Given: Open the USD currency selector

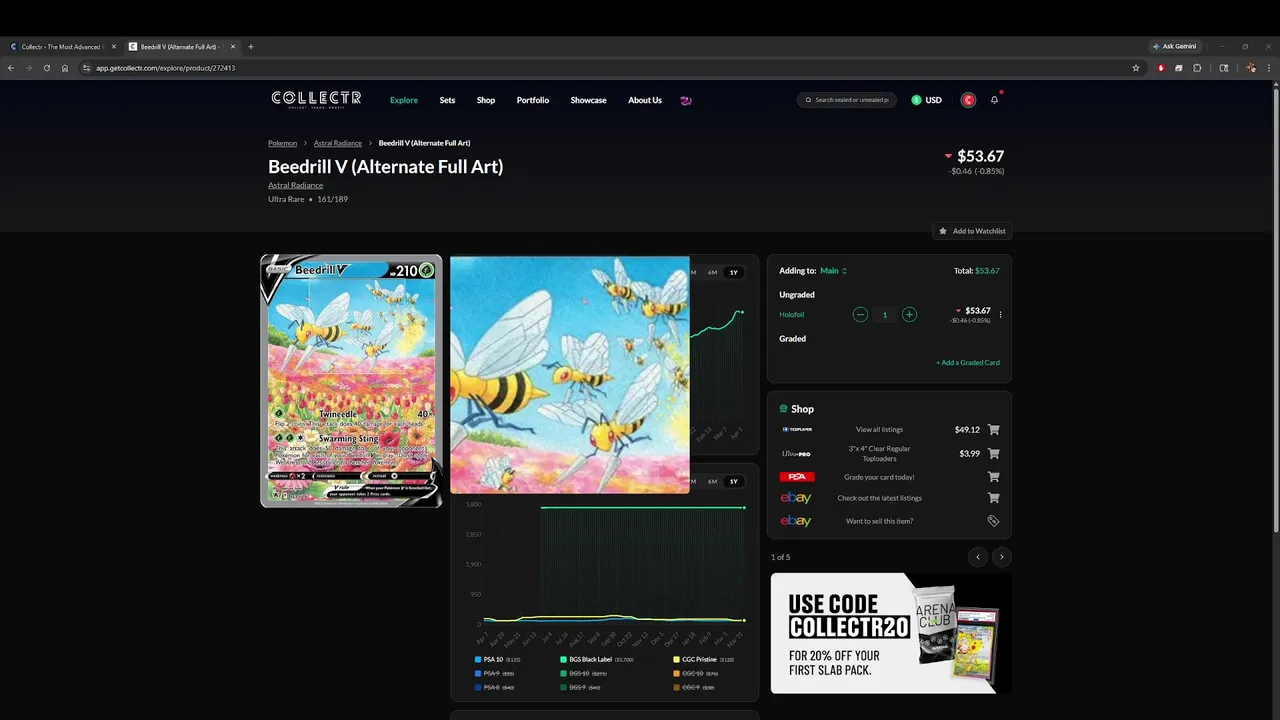Looking at the screenshot, I should coord(927,100).
